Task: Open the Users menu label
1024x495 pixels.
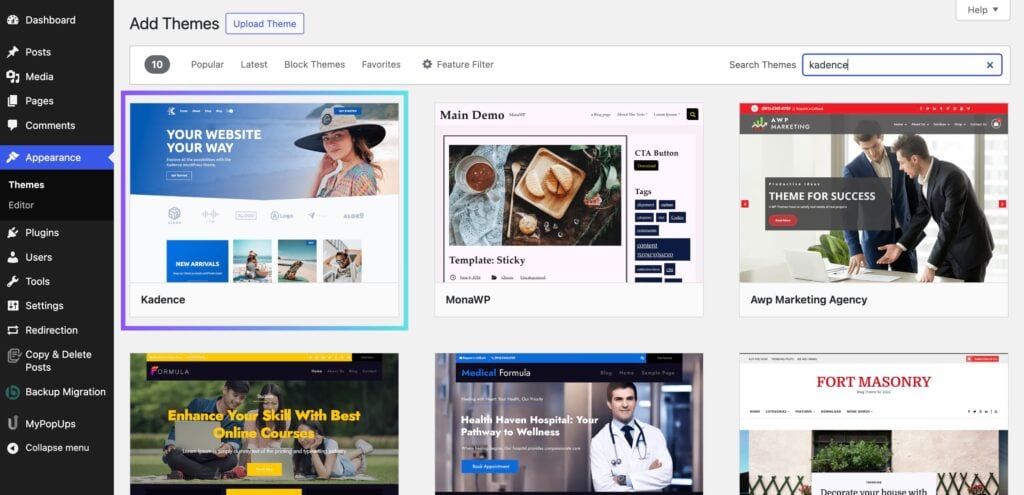Action: pyautogui.click(x=39, y=257)
